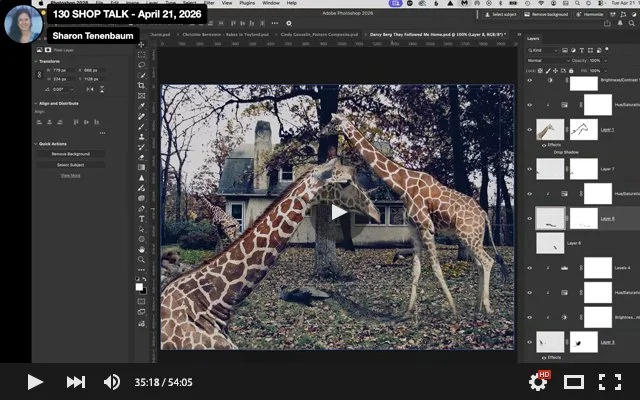Select the Layer 8 mask thumbnail
Screen dimensions: 640x400
coord(584,218)
